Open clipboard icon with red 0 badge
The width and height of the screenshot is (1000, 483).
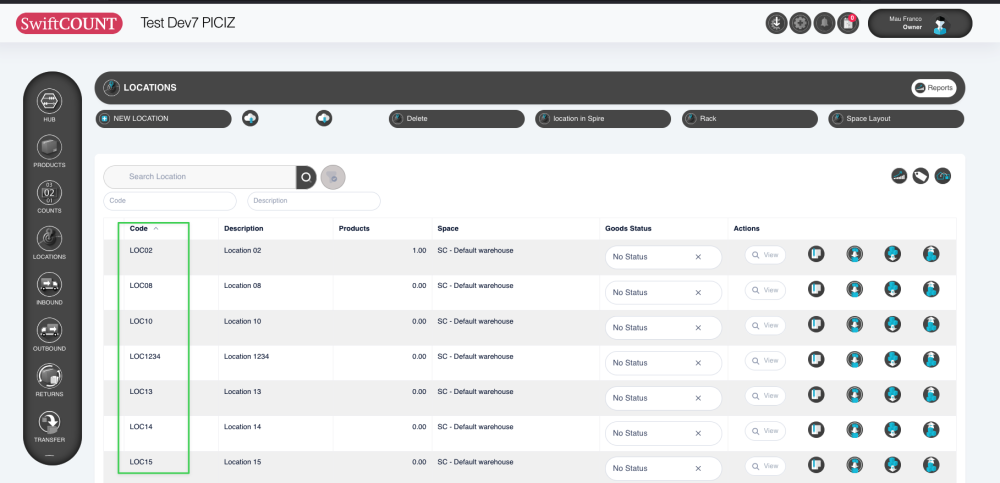848,24
